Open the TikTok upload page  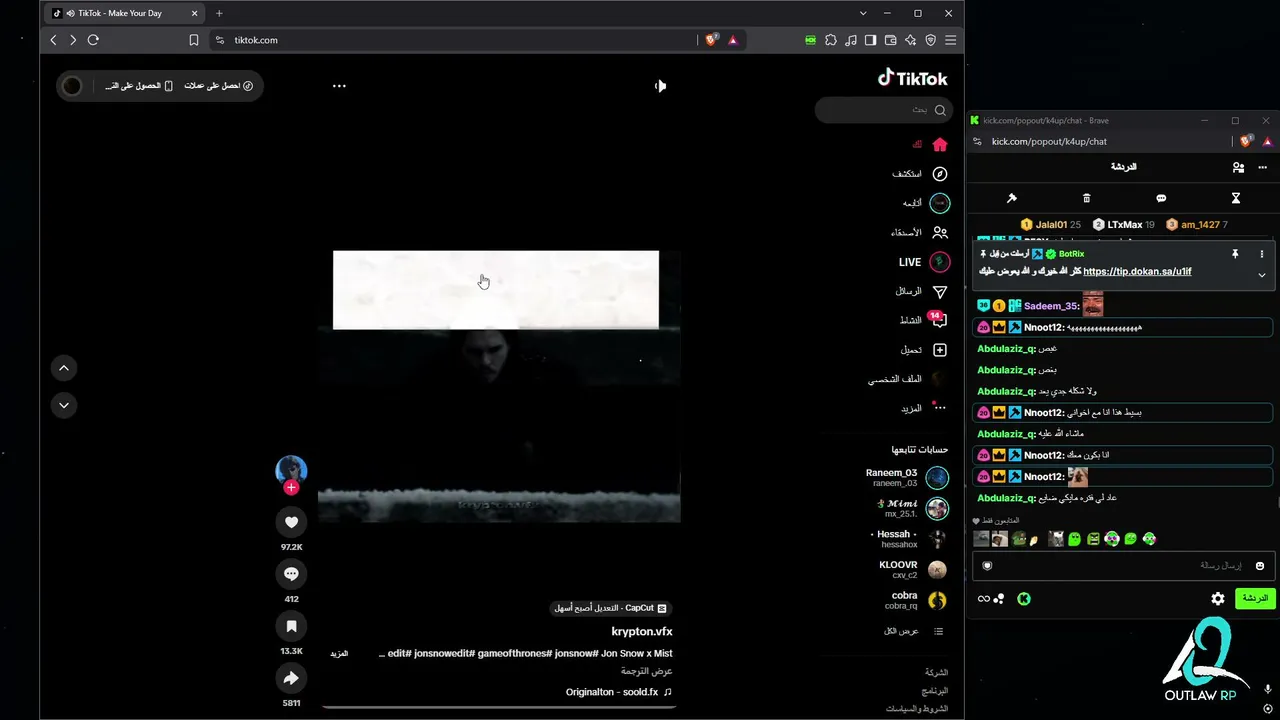924,350
